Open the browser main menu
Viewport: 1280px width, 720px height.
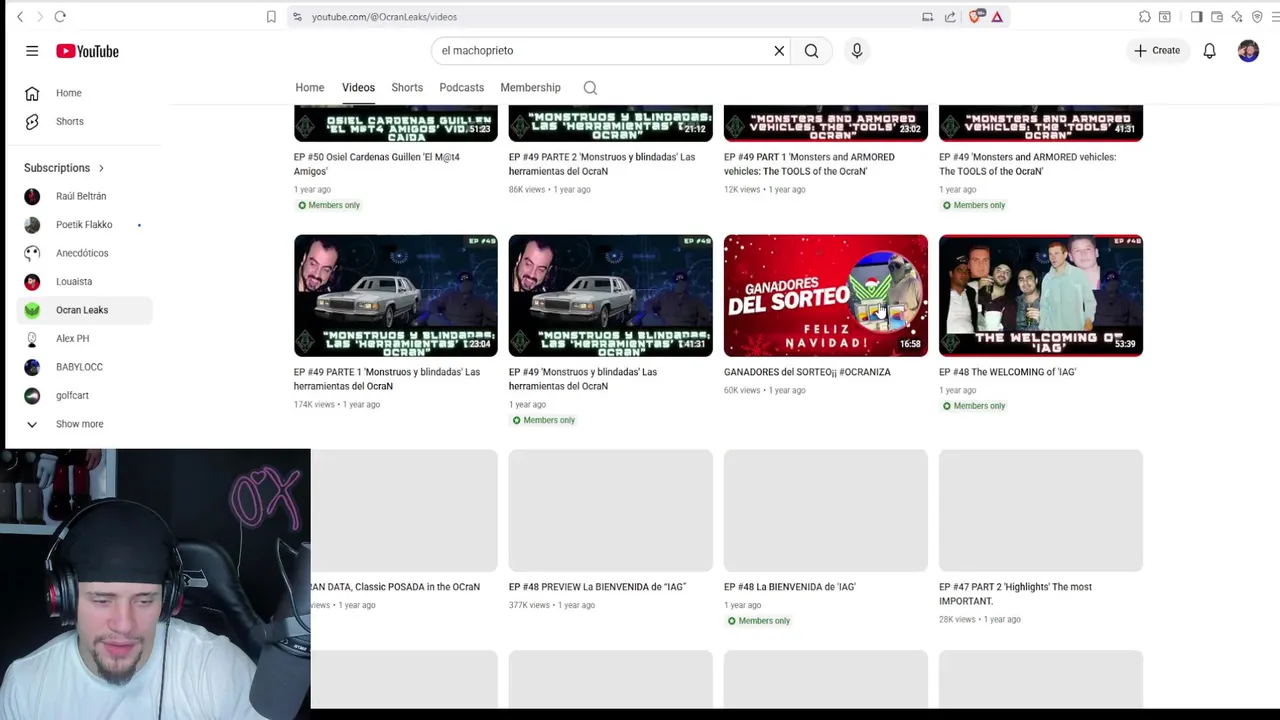pos(1275,17)
